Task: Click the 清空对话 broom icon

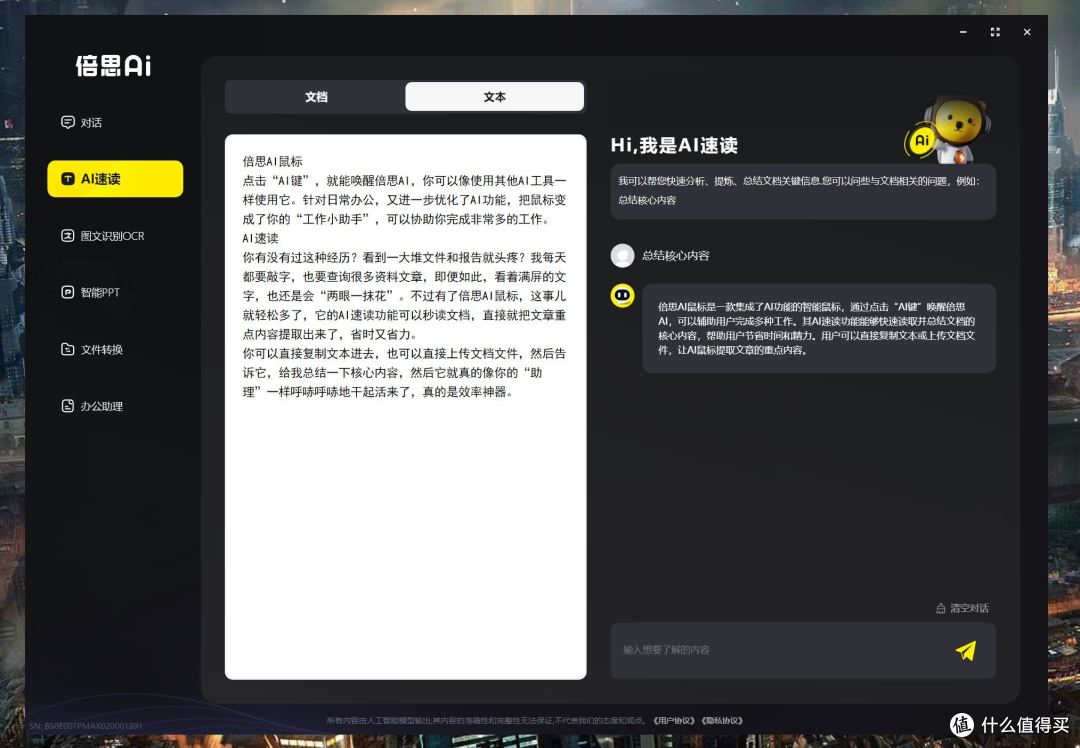Action: 940,608
